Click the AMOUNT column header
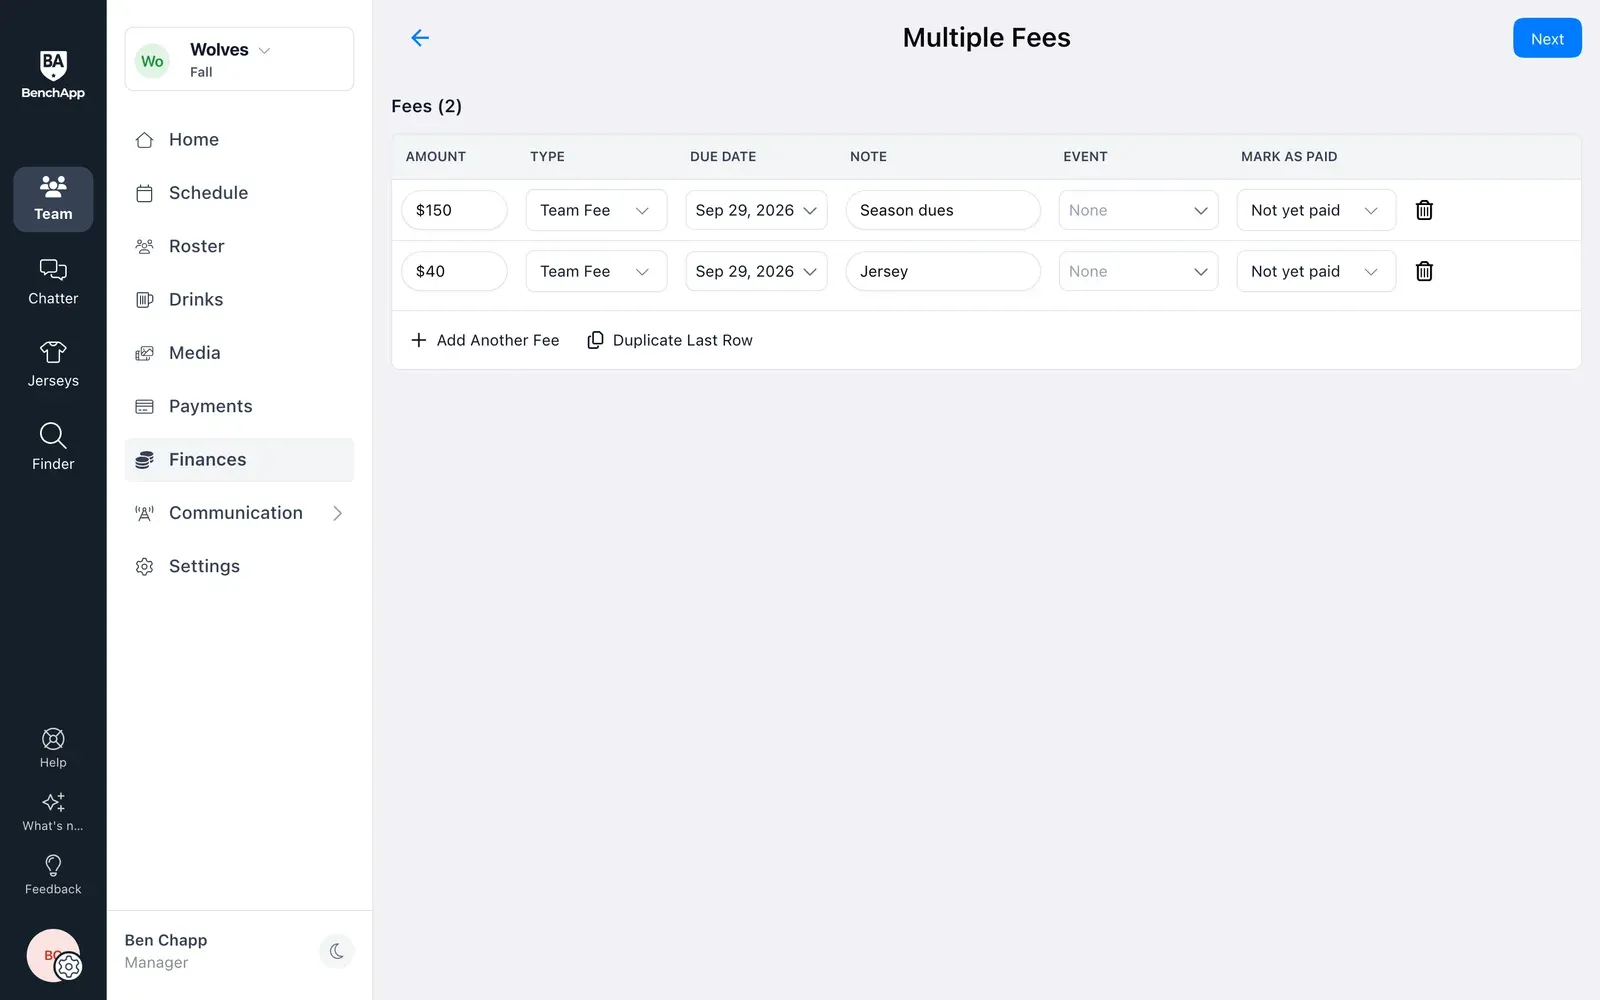Viewport: 1600px width, 1000px height. (x=436, y=157)
